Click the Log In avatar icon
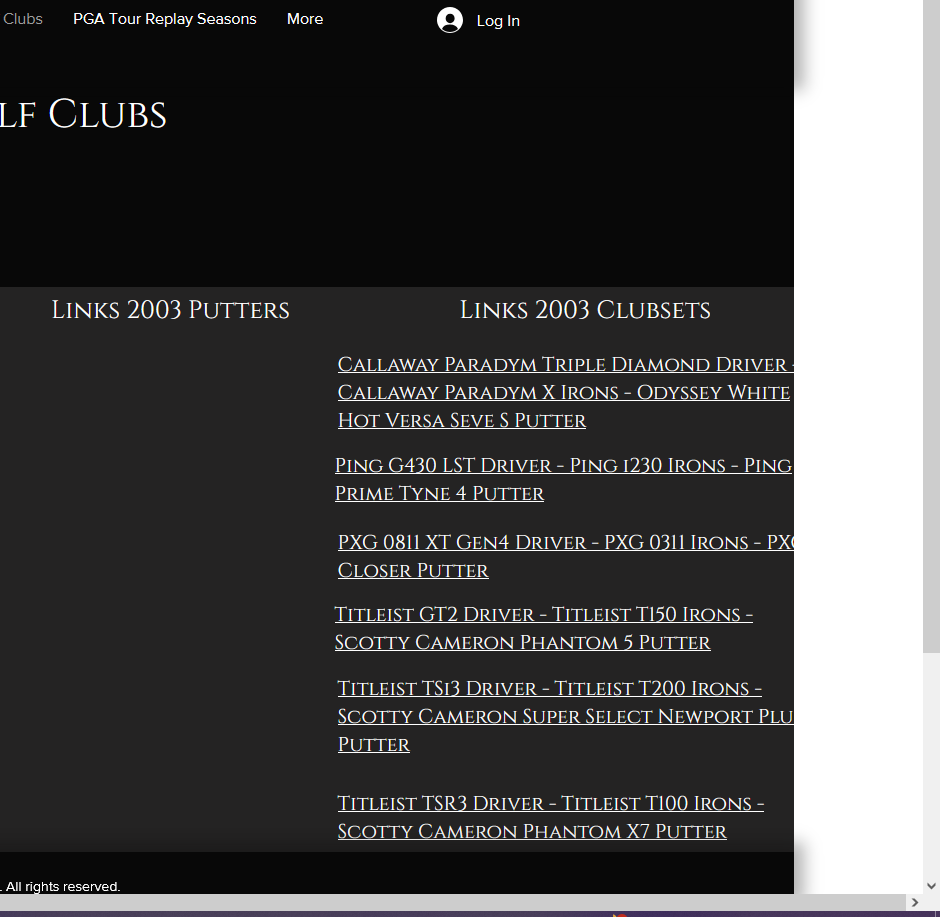This screenshot has height=917, width=940. (x=450, y=20)
